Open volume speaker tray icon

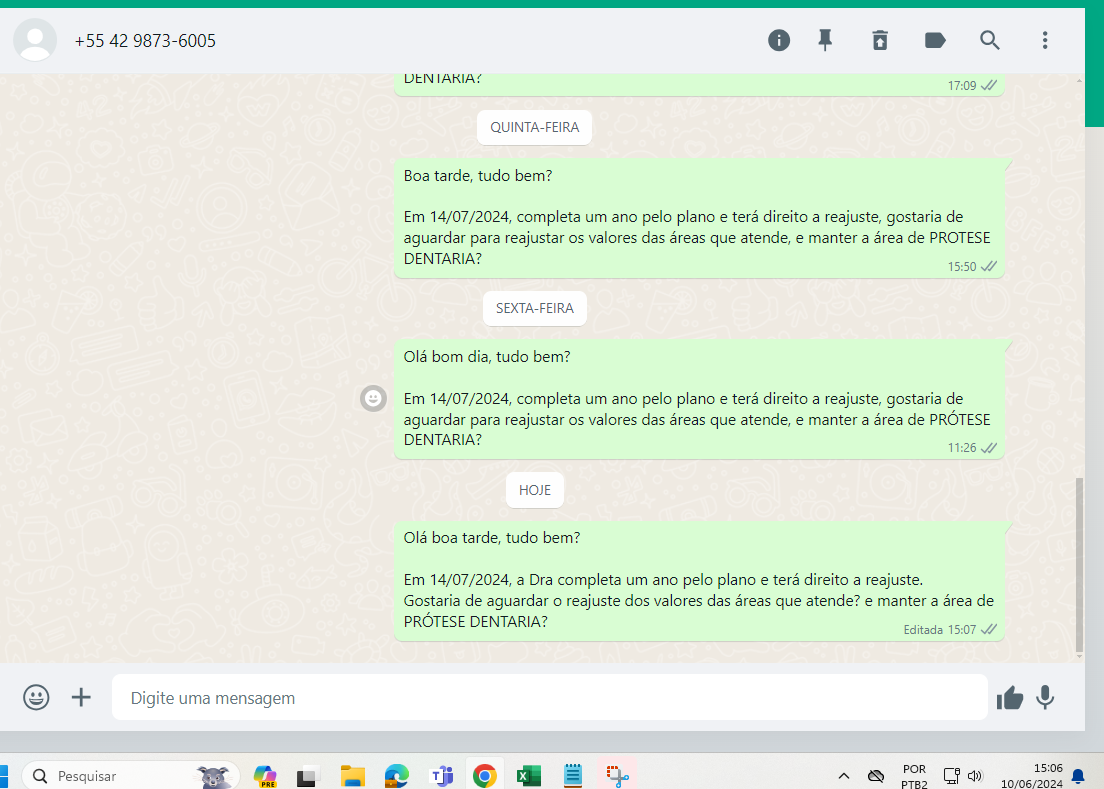[975, 776]
